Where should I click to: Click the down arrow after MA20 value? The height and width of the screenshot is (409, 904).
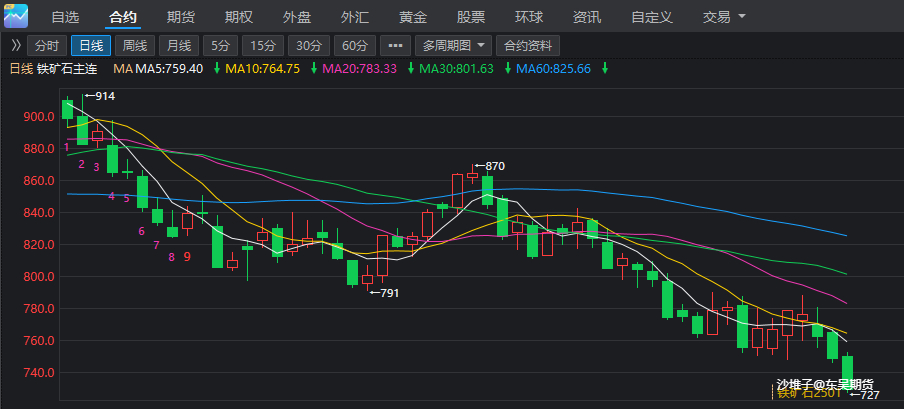410,69
